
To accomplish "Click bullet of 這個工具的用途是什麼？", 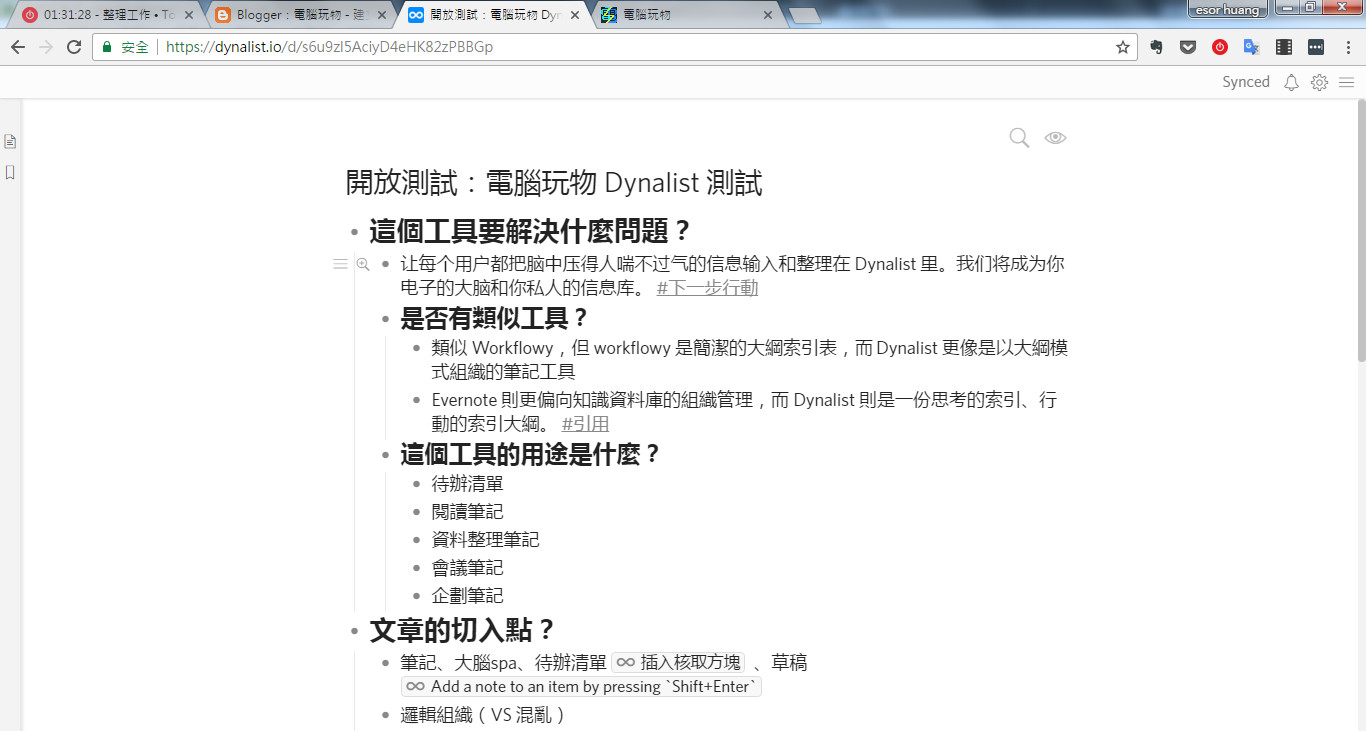I will 385,456.
